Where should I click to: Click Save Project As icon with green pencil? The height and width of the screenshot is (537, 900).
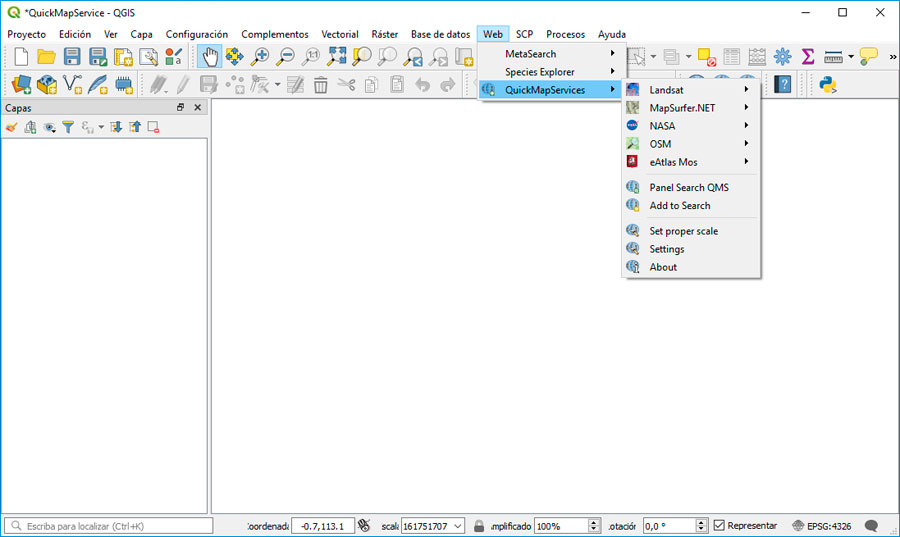98,57
